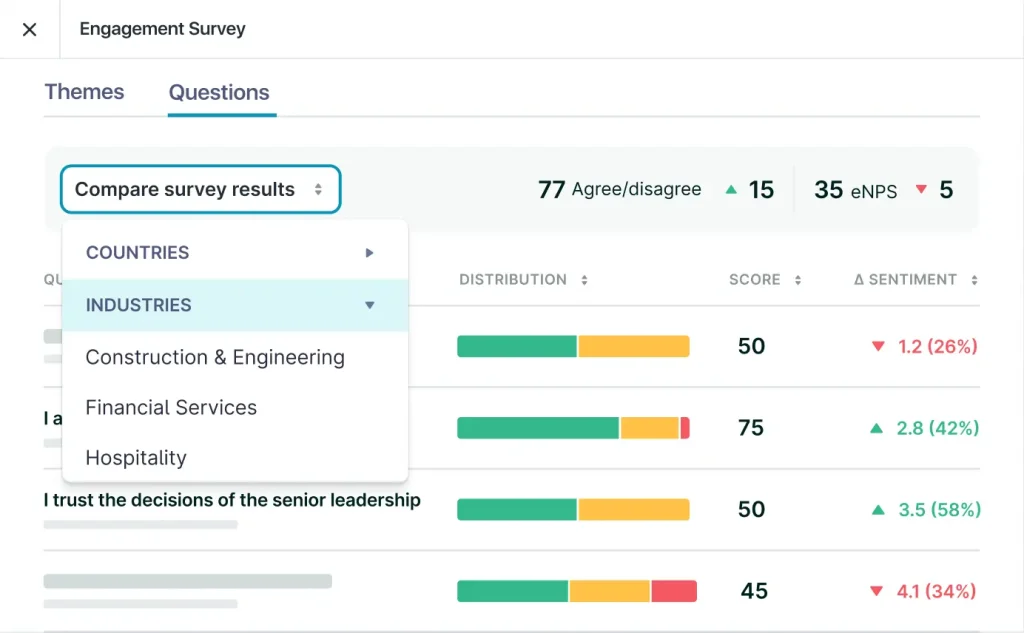Image resolution: width=1024 pixels, height=633 pixels.
Task: Click the question about trusting senior leadership
Action: click(x=232, y=500)
